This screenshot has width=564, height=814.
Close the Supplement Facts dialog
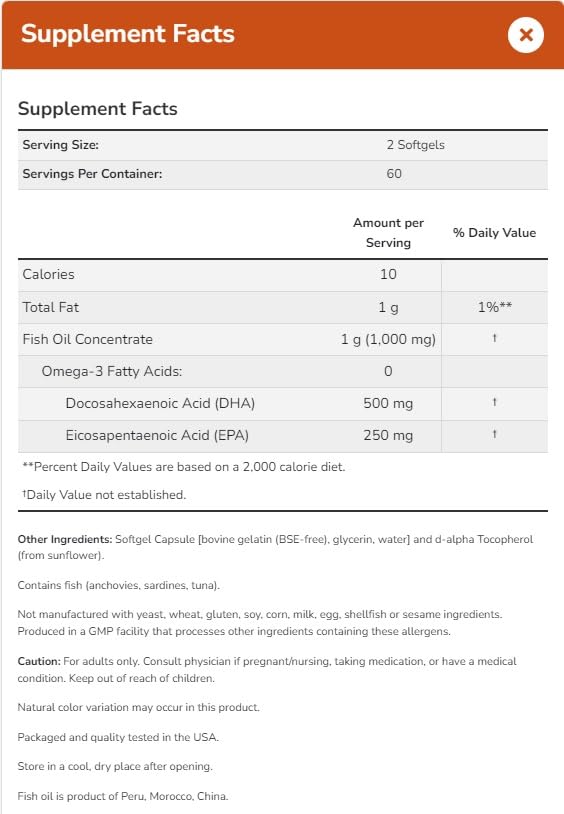(x=526, y=35)
